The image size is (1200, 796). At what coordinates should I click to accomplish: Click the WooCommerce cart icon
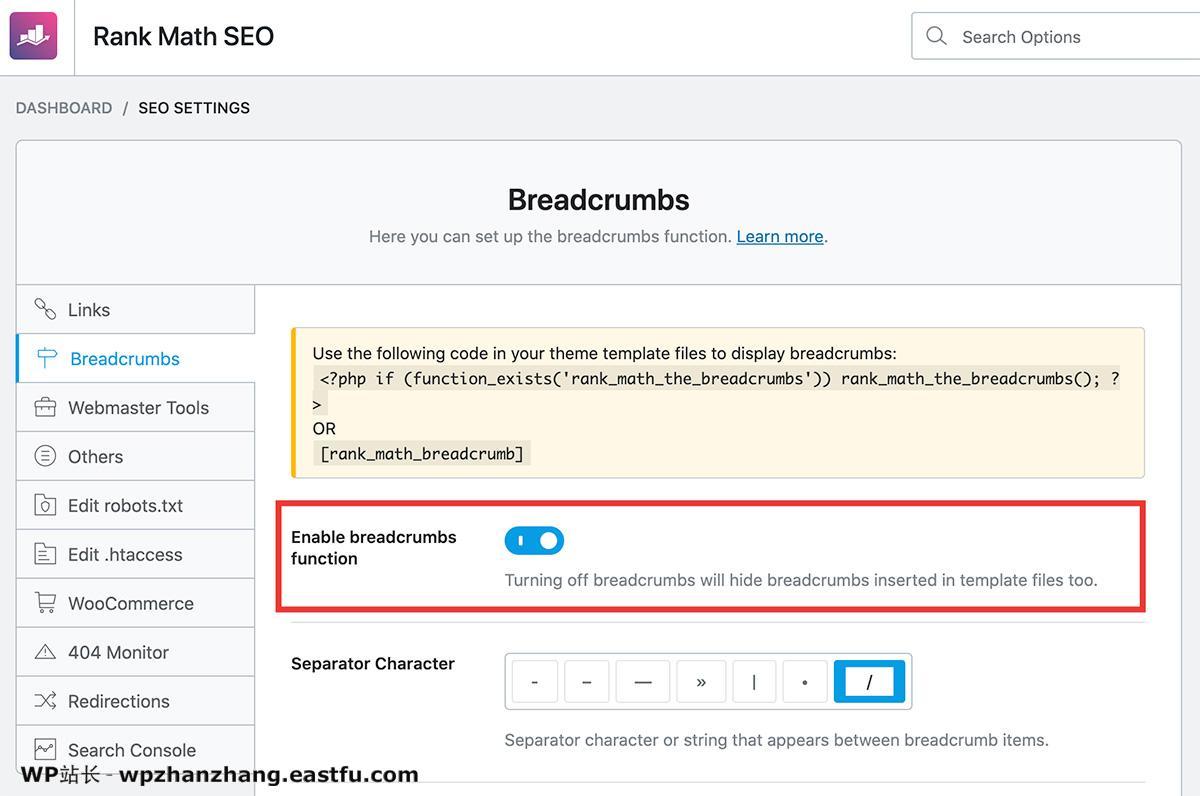point(45,603)
